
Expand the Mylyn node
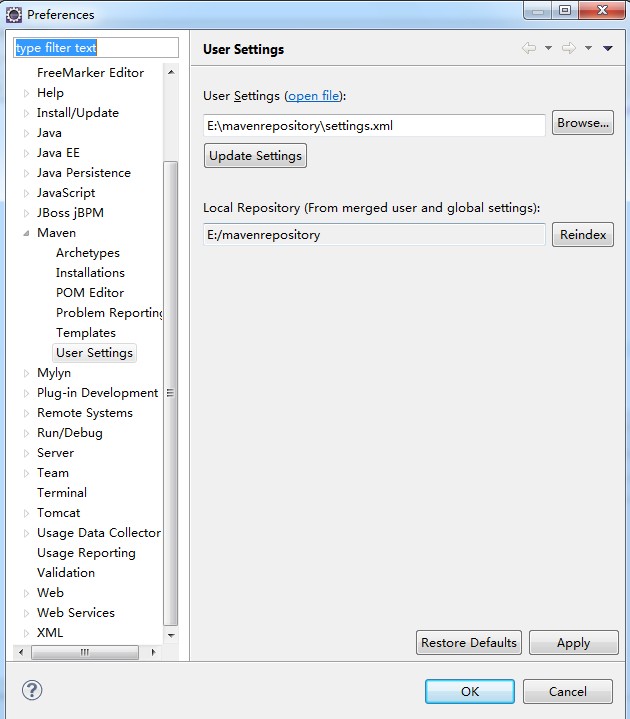pos(27,373)
